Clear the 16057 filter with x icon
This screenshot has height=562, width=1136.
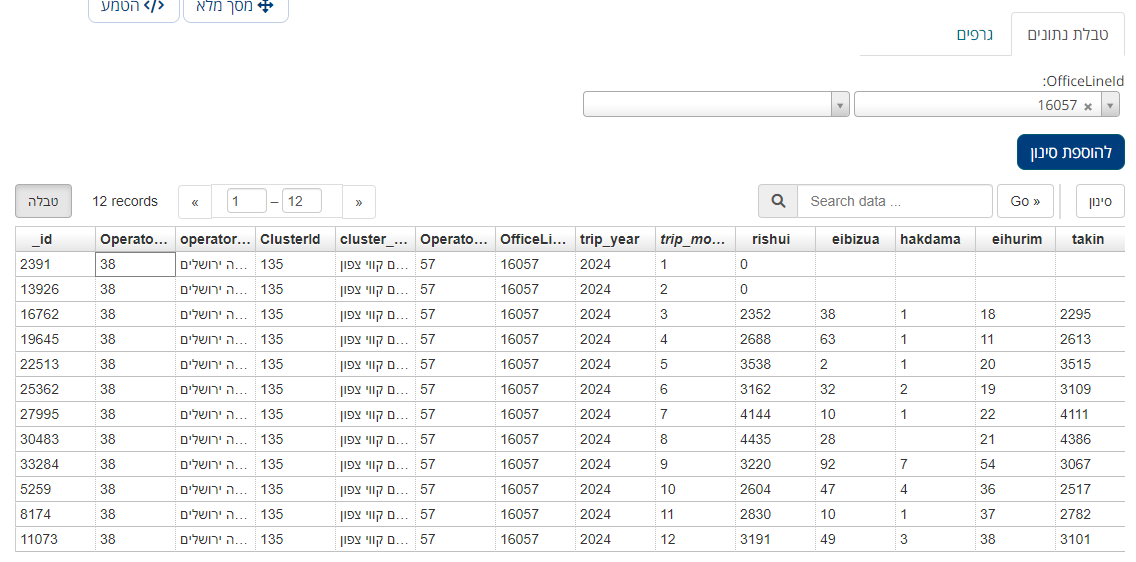[1088, 105]
